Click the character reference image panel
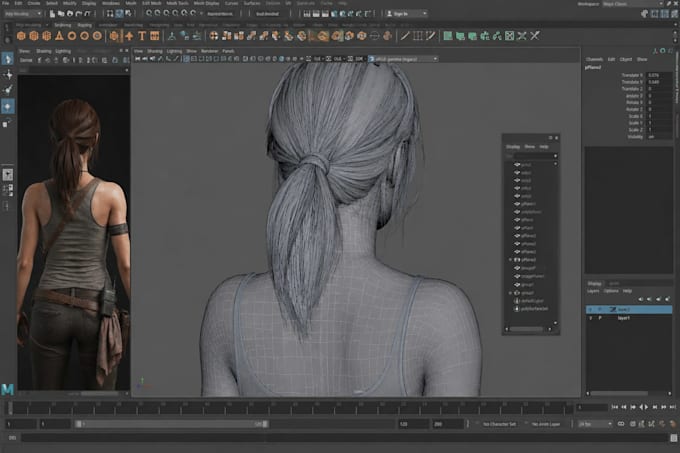Viewport: 680px width, 453px height. (x=74, y=233)
